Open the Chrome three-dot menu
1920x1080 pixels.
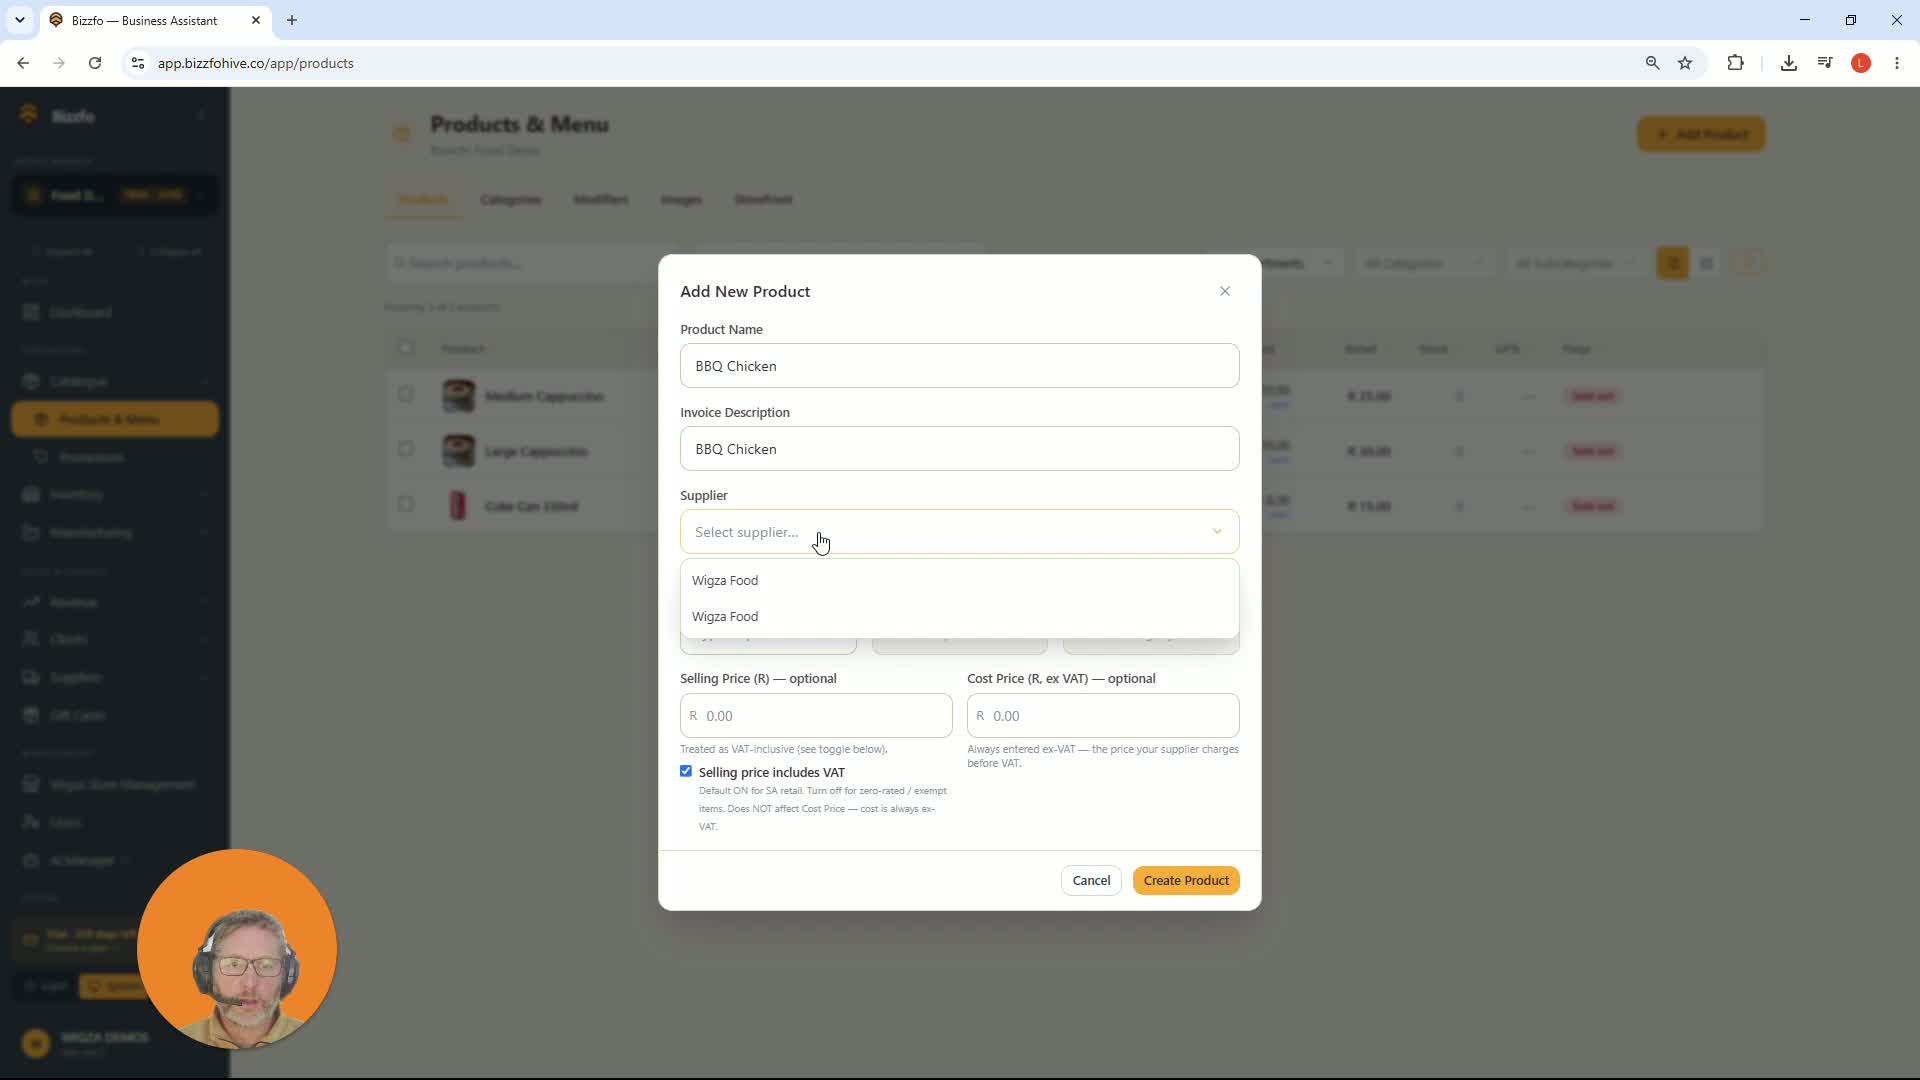pyautogui.click(x=1897, y=63)
